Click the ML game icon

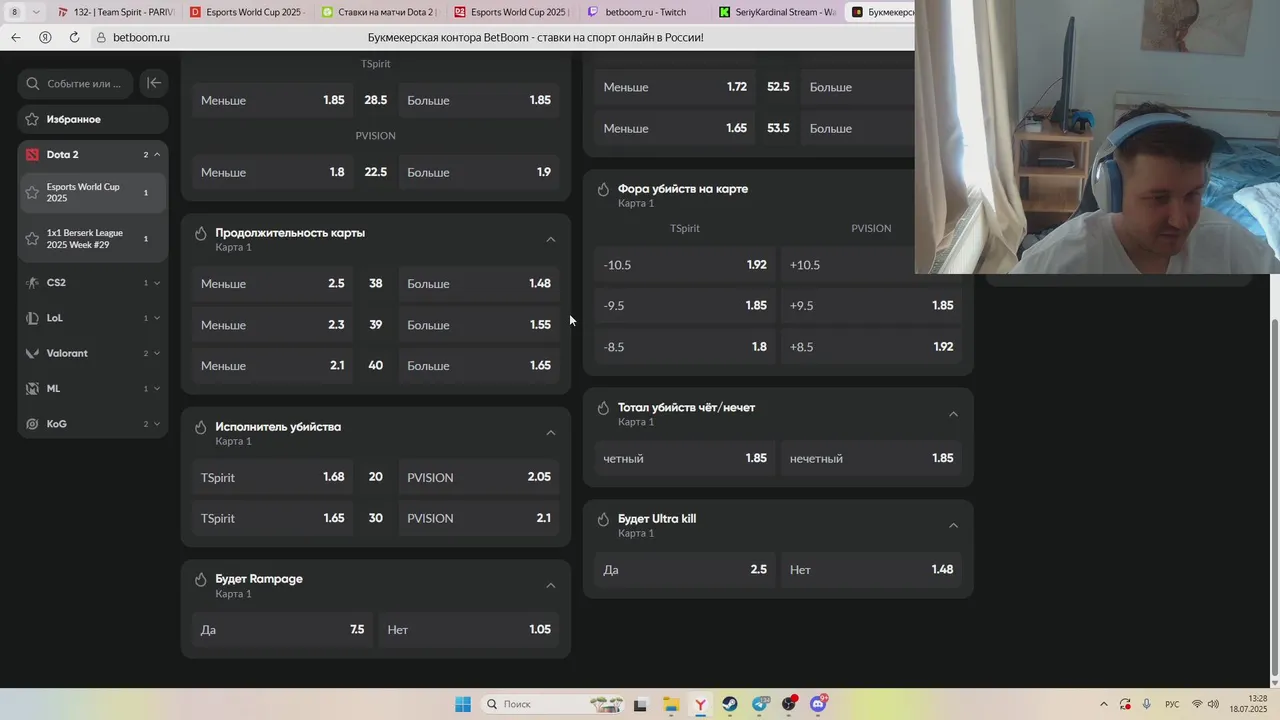(x=32, y=389)
